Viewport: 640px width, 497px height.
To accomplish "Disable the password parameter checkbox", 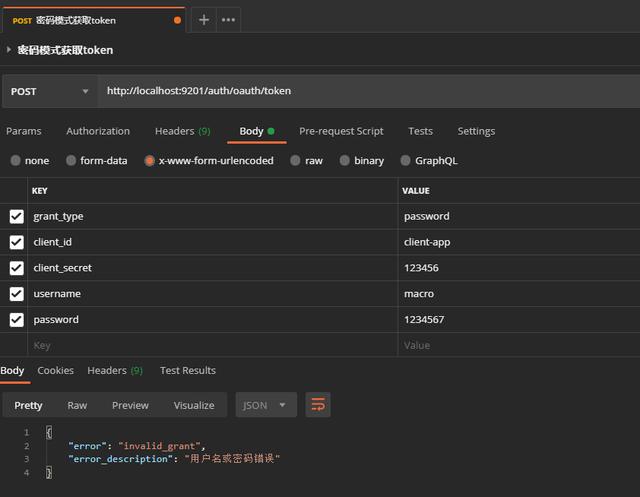I will (x=16, y=320).
